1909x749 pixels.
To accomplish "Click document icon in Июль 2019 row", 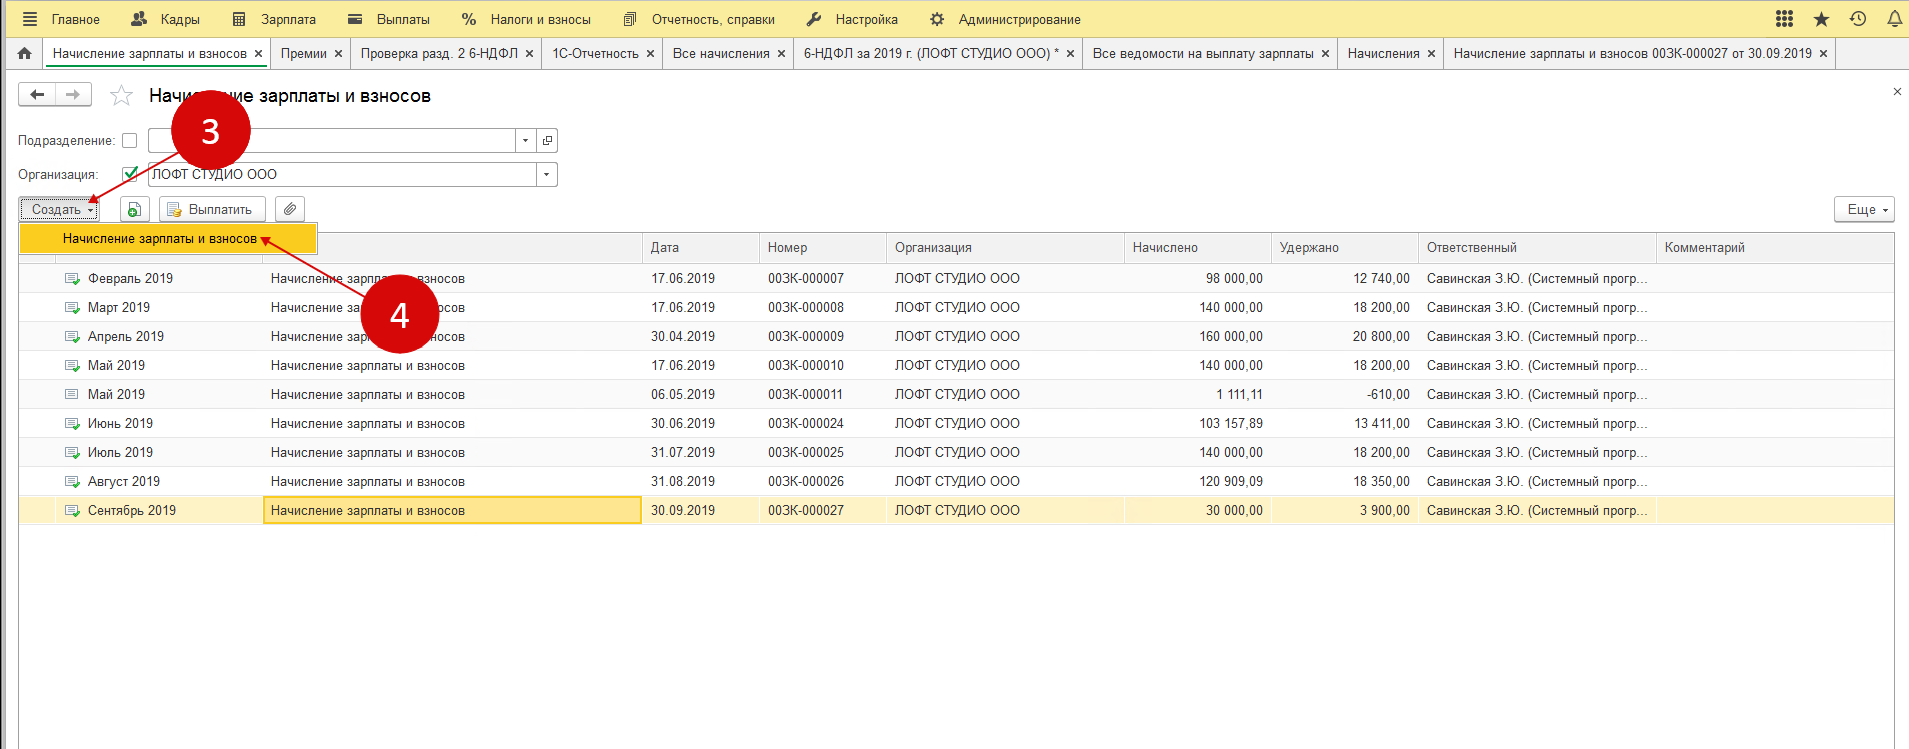I will (72, 453).
